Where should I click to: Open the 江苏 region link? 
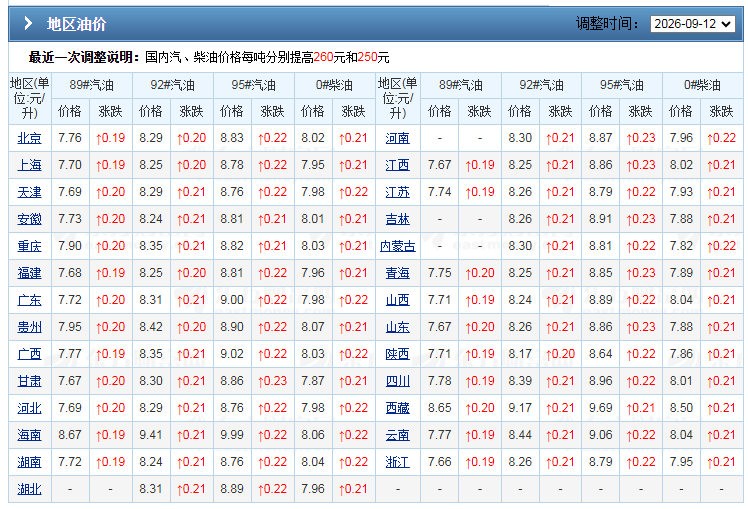(x=398, y=192)
